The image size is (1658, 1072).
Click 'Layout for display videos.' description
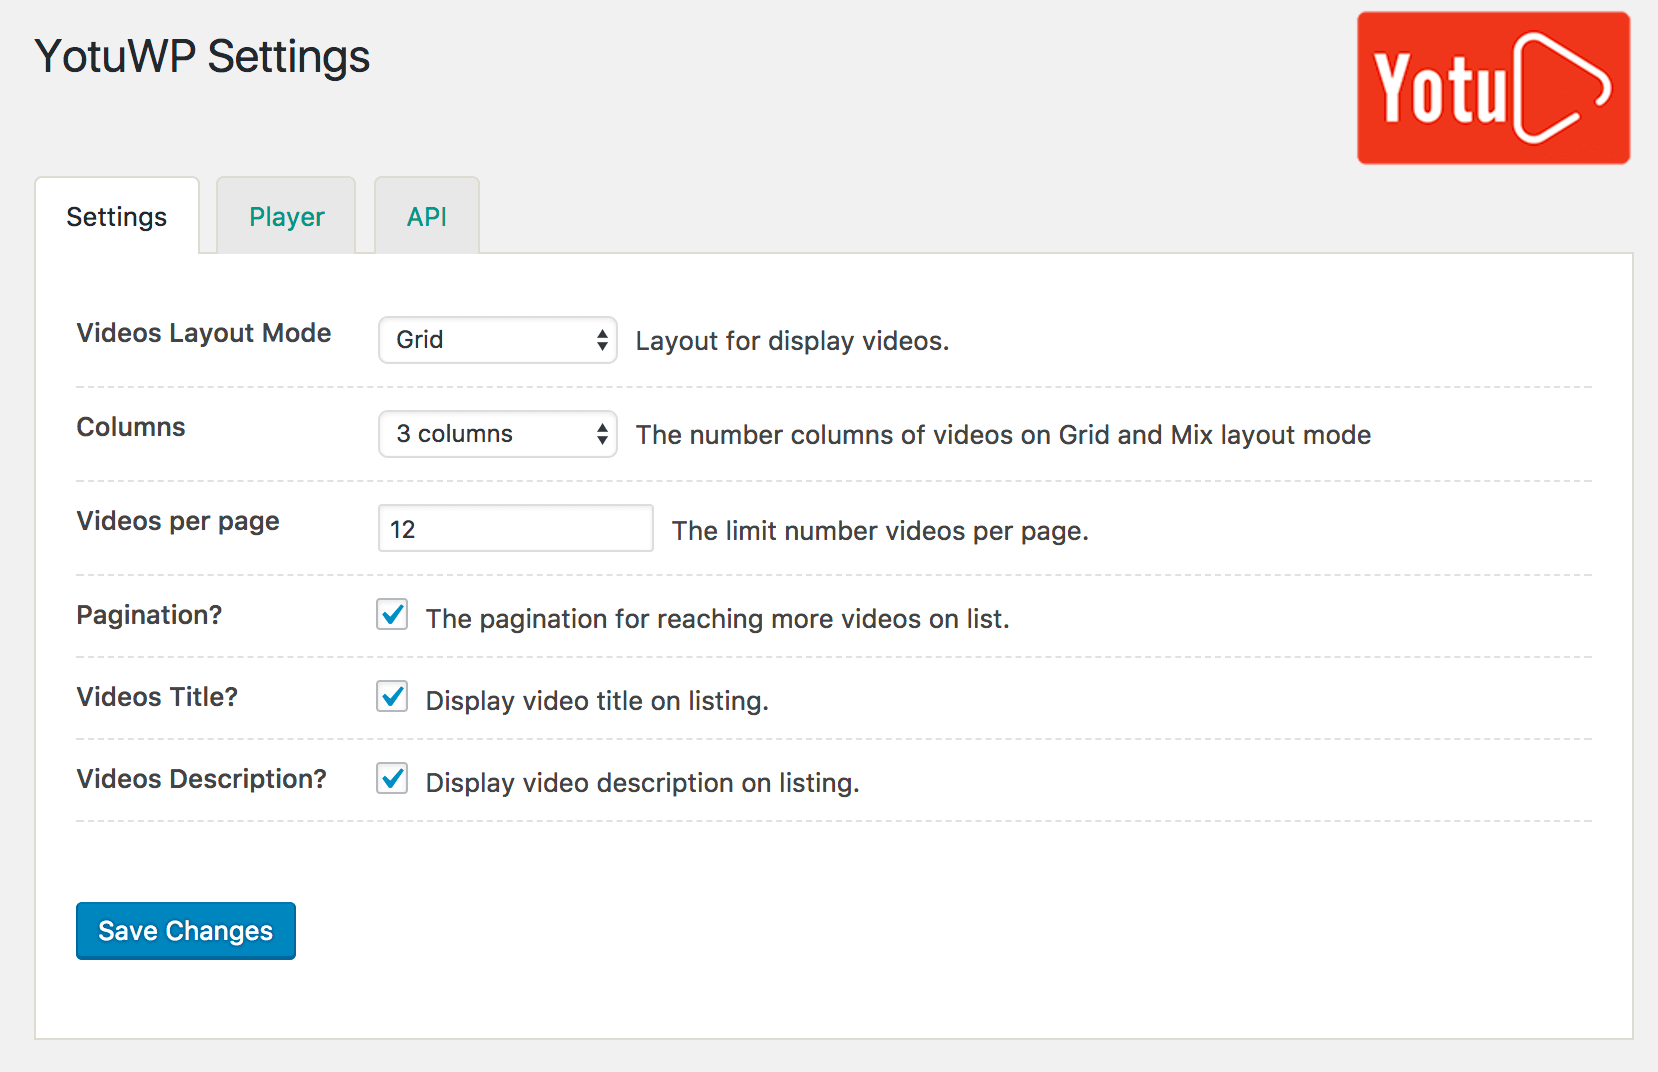792,341
